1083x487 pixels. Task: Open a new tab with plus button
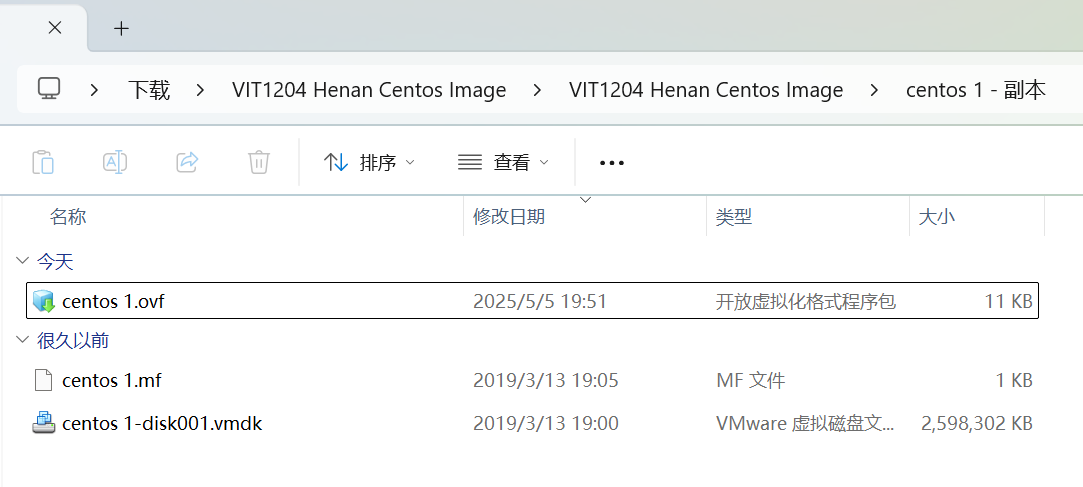(x=122, y=28)
